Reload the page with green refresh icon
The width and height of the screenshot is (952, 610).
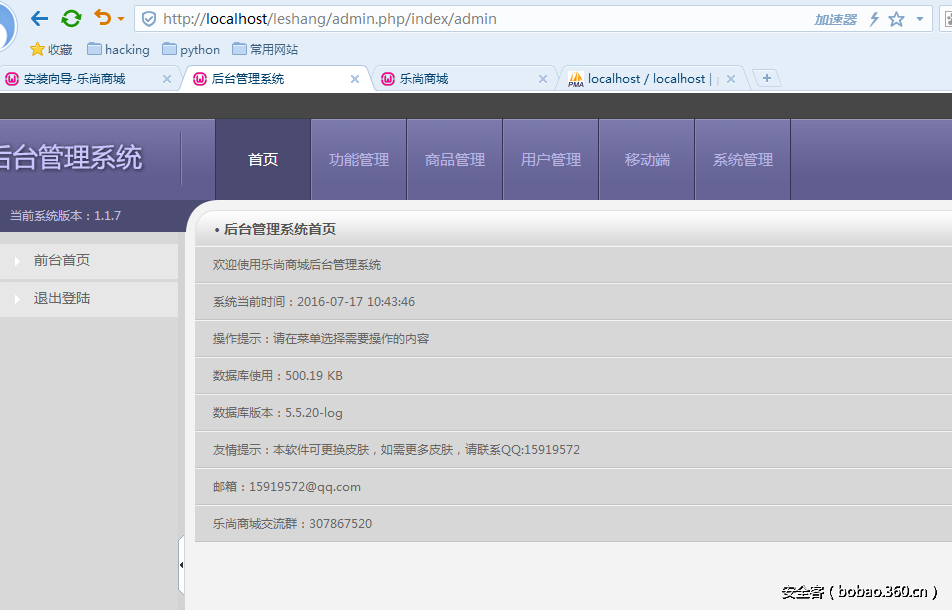pyautogui.click(x=71, y=19)
